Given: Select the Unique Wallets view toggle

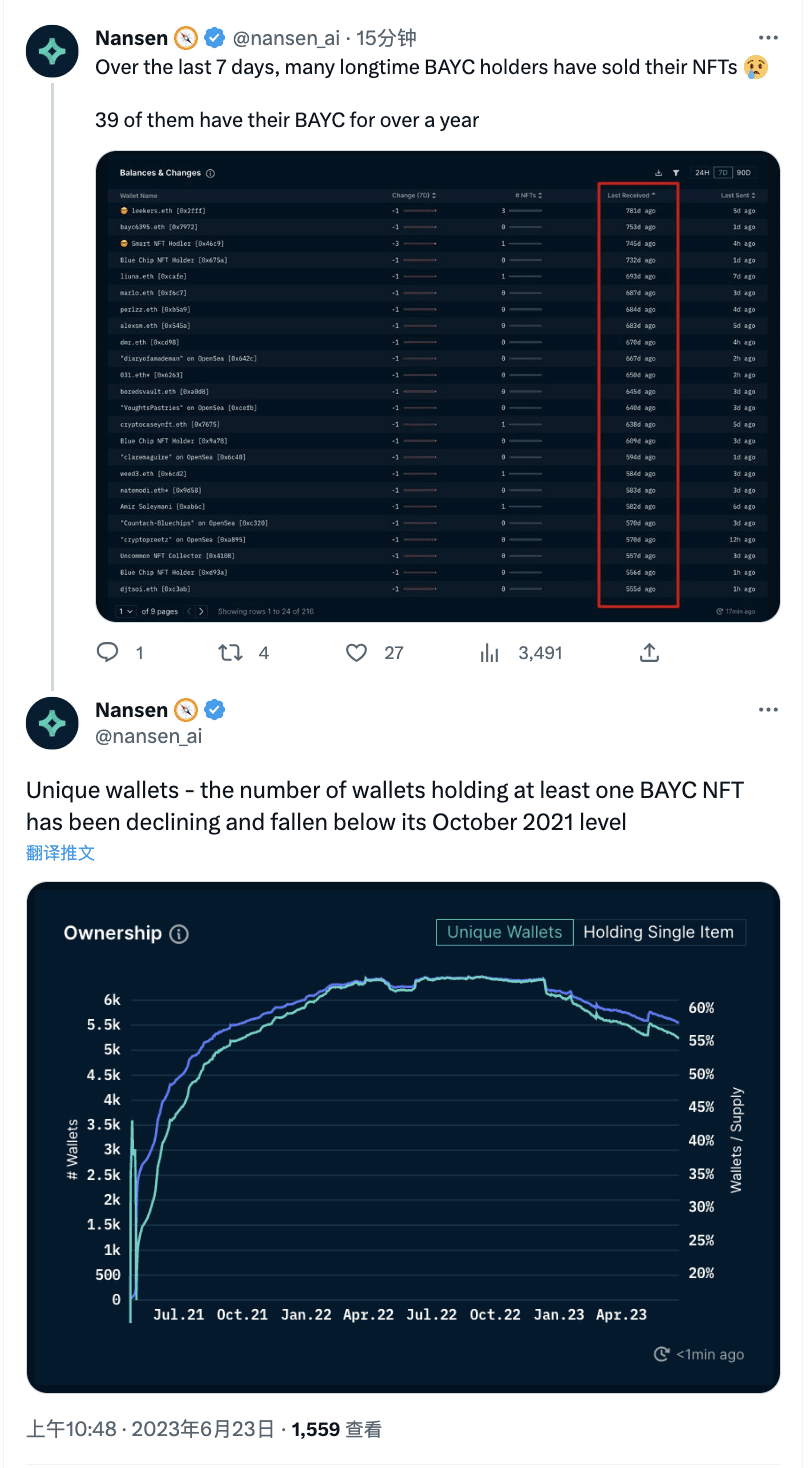Looking at the screenshot, I should click(504, 931).
